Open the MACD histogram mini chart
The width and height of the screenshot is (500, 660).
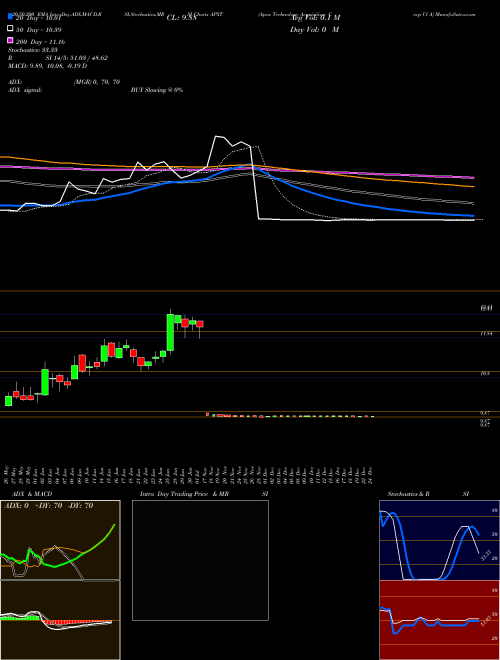click(x=60, y=620)
